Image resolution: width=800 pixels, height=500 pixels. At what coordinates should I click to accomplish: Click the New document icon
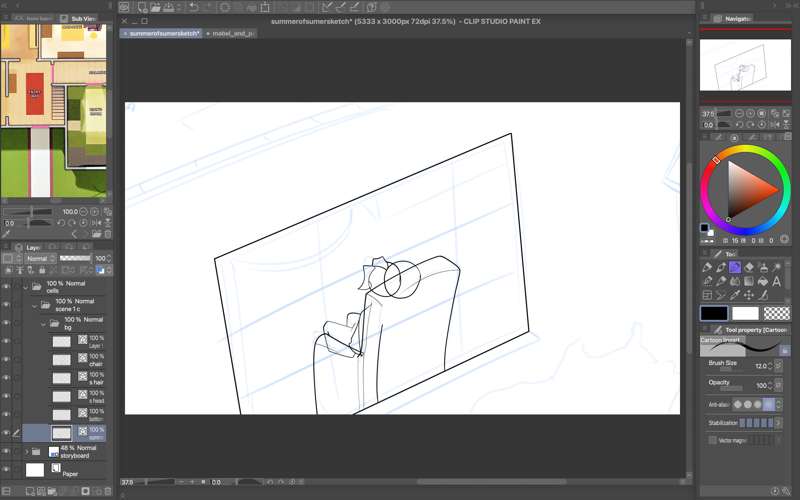142,7
